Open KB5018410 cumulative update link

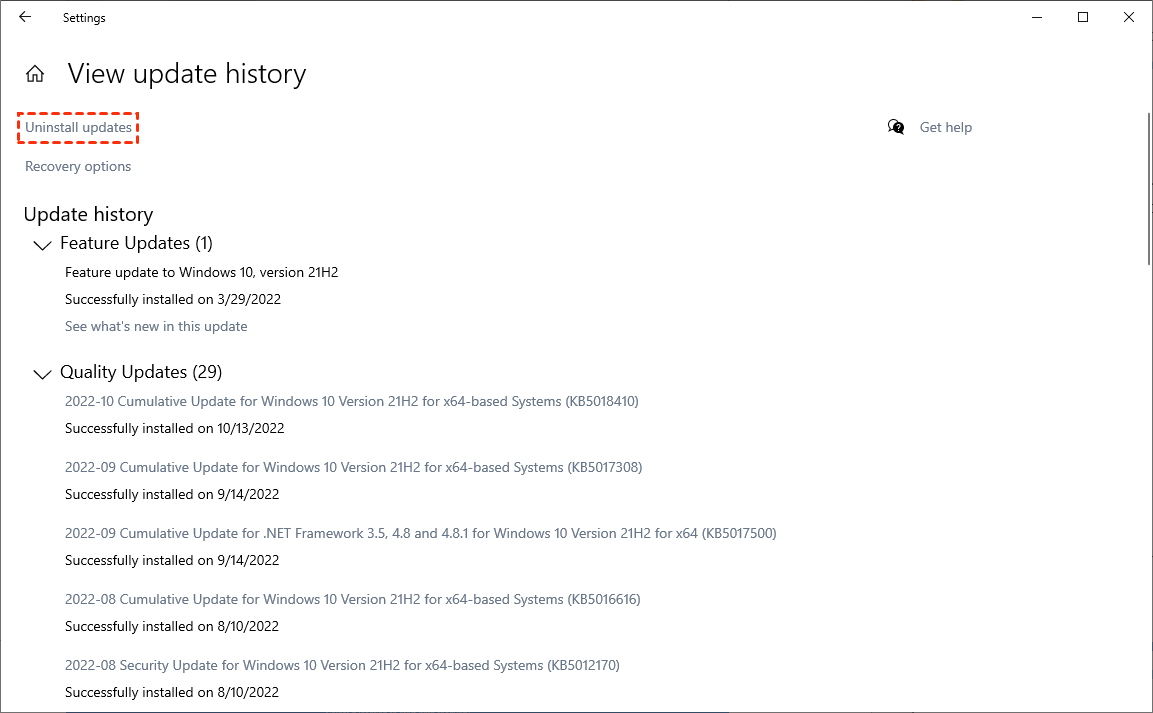point(351,401)
